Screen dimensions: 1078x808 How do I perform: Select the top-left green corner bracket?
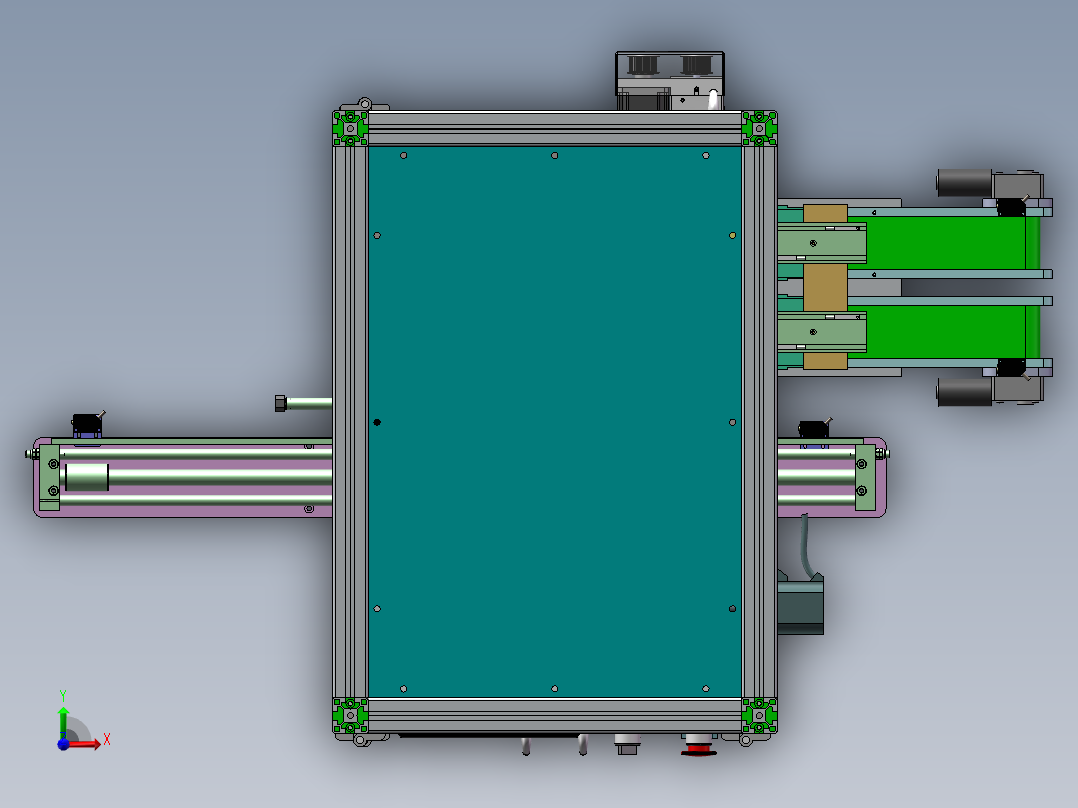coord(351,128)
